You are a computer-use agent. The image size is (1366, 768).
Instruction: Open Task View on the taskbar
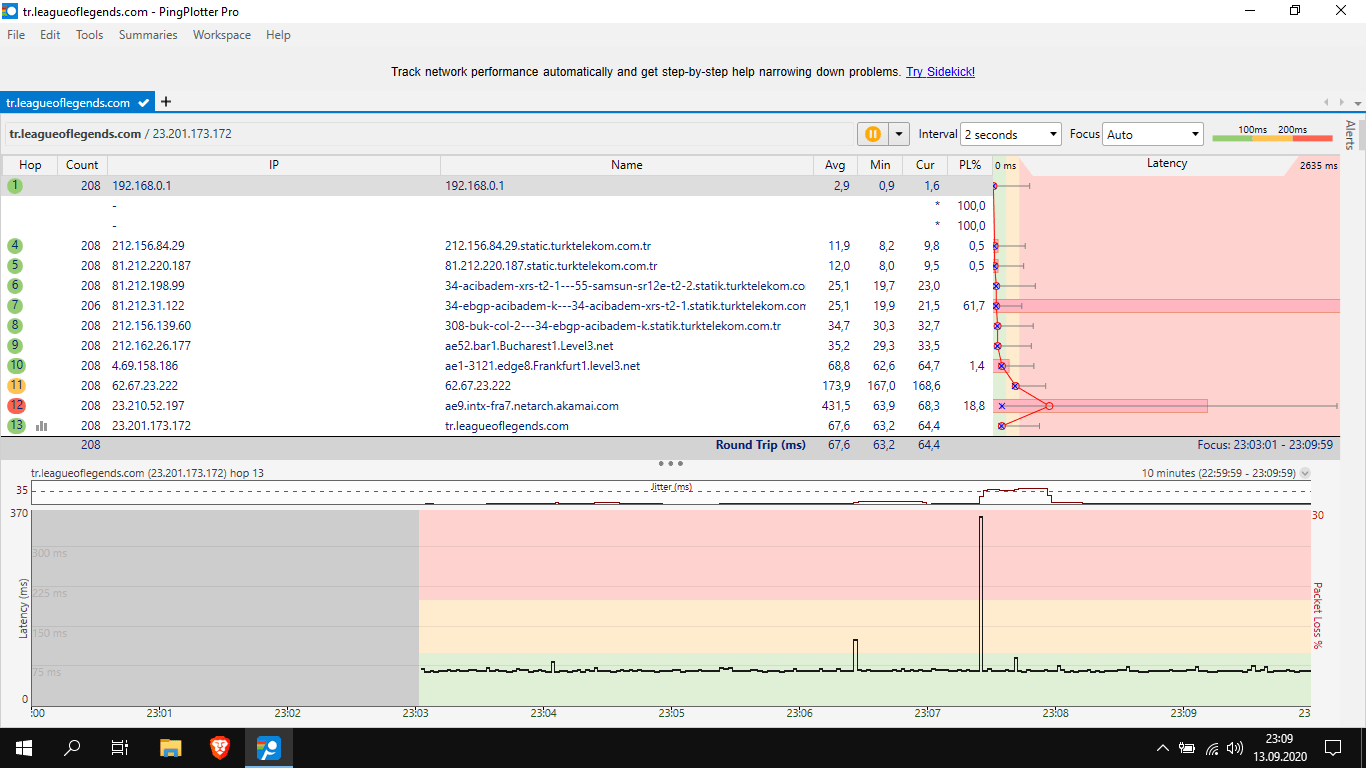click(x=120, y=747)
